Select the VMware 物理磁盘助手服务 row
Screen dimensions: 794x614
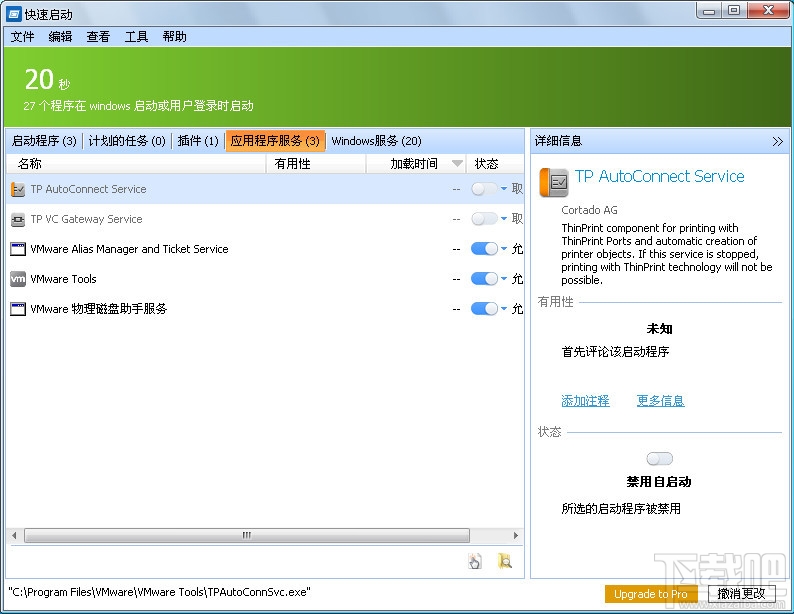(x=265, y=308)
